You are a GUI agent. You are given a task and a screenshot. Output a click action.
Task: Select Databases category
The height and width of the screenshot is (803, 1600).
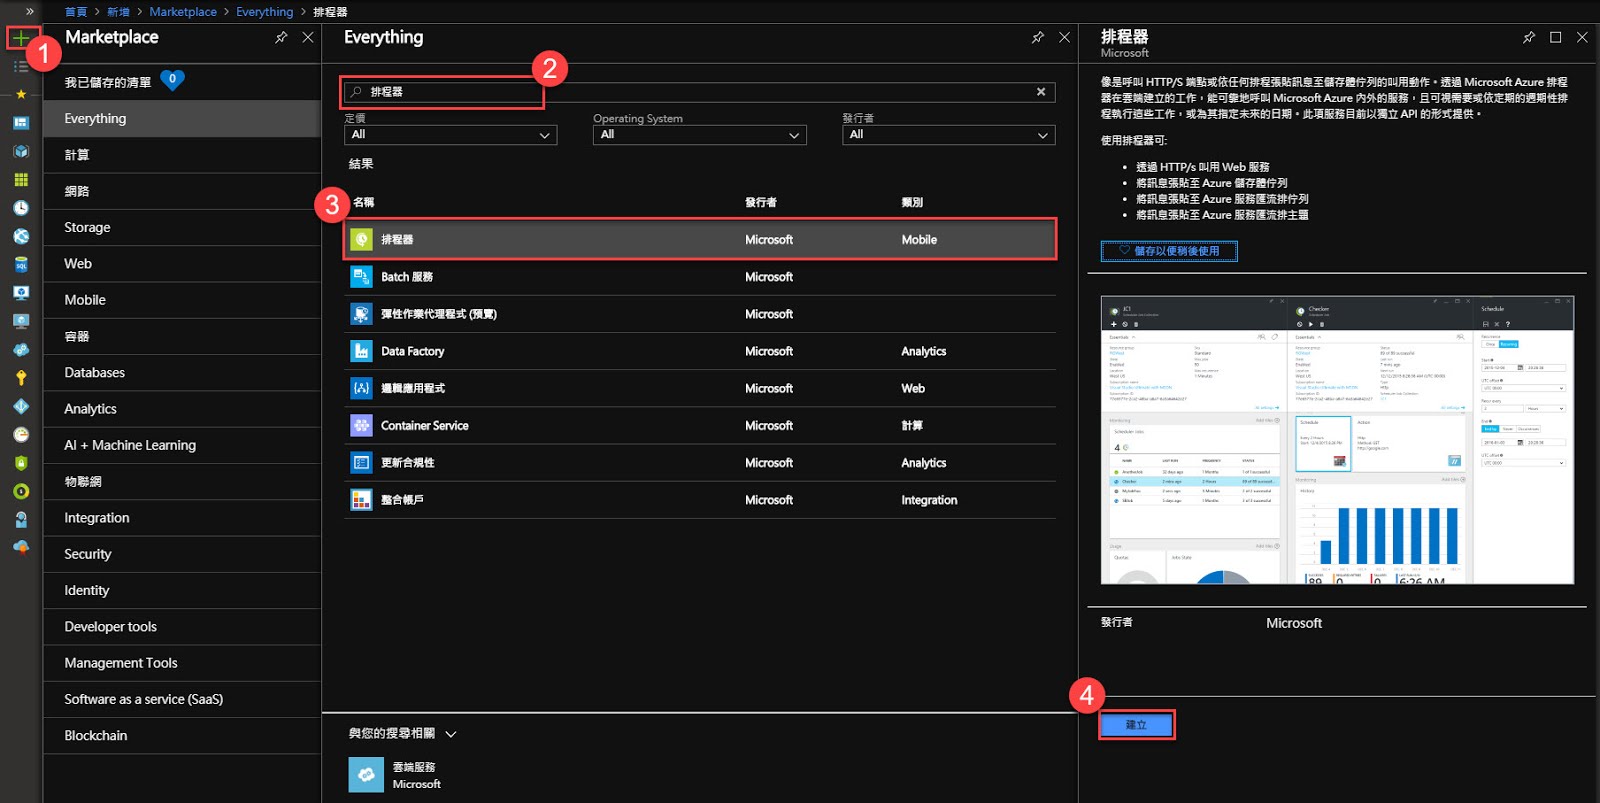(x=182, y=373)
